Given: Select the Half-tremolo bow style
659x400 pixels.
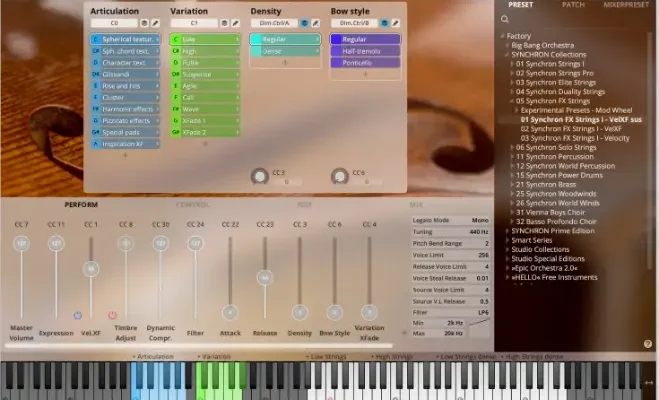Looking at the screenshot, I should 365,51.
